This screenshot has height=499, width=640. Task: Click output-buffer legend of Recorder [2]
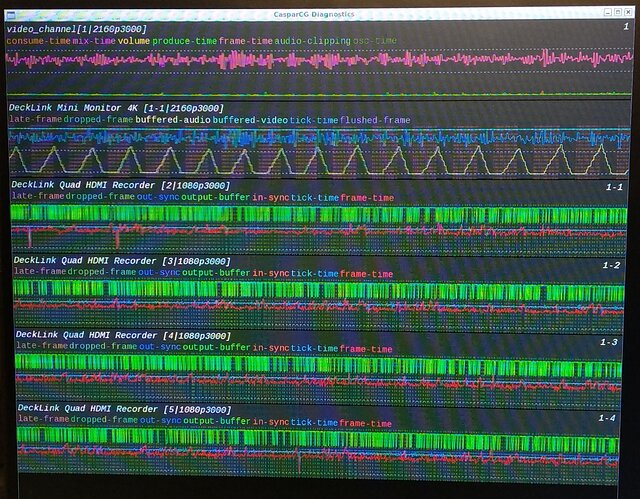pyautogui.click(x=216, y=197)
